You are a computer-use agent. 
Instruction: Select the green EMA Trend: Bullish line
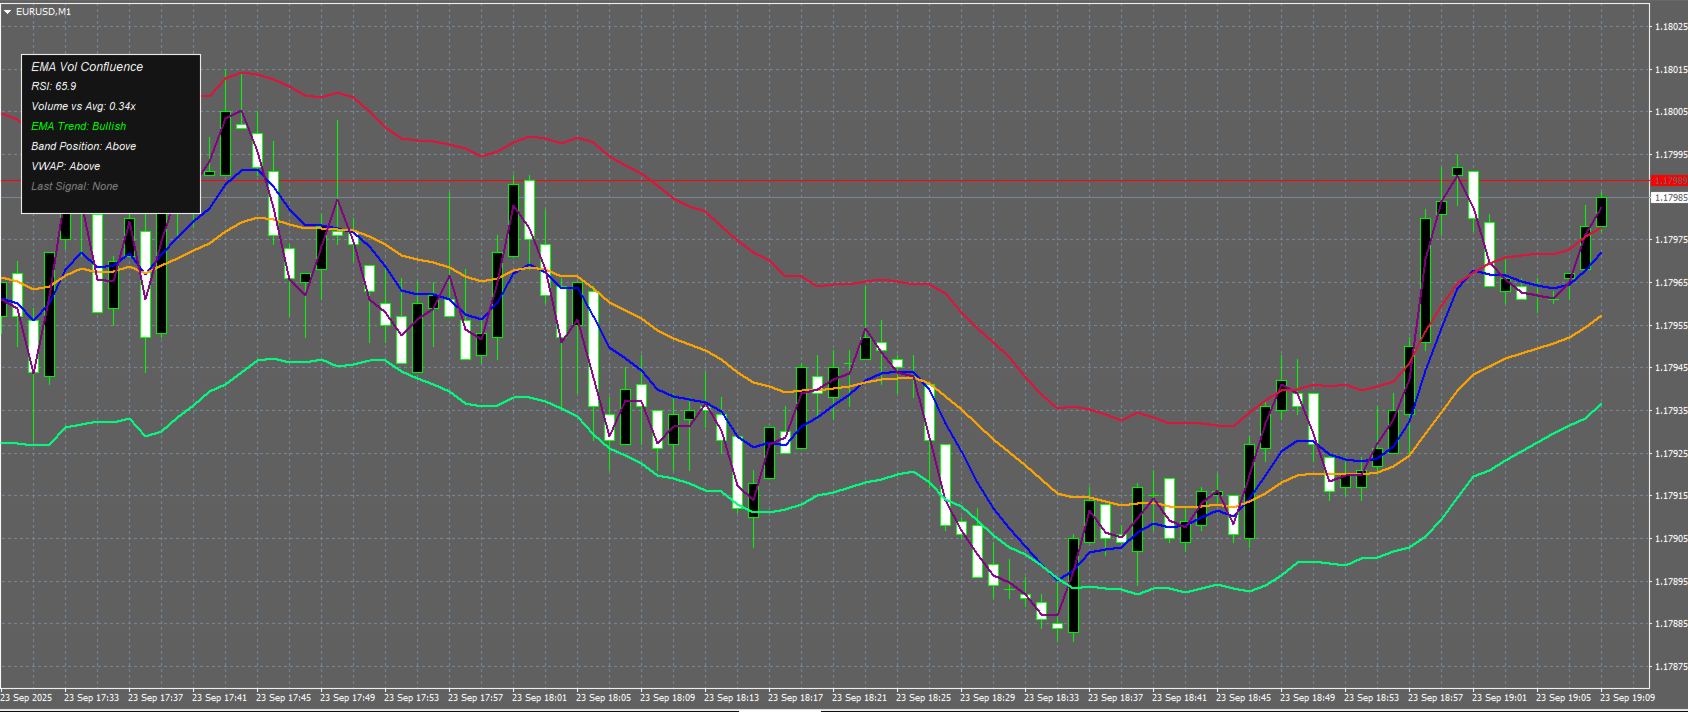click(x=79, y=126)
